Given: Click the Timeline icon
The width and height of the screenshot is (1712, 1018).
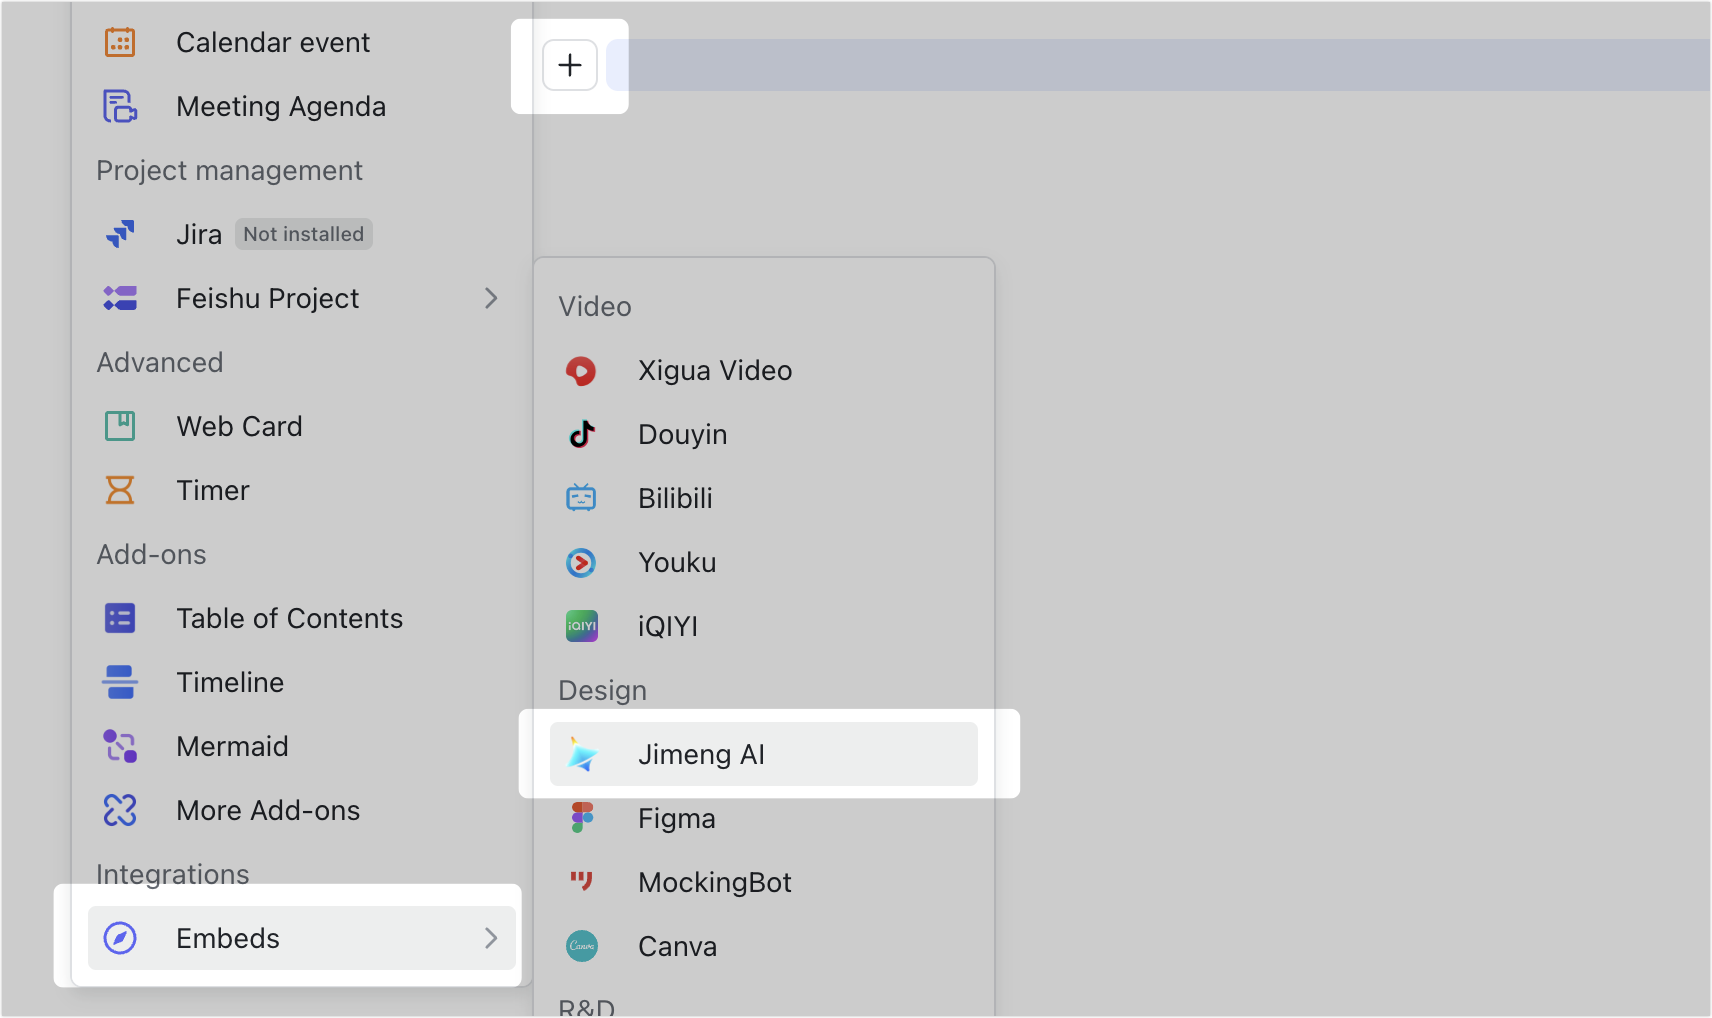Looking at the screenshot, I should pyautogui.click(x=120, y=682).
